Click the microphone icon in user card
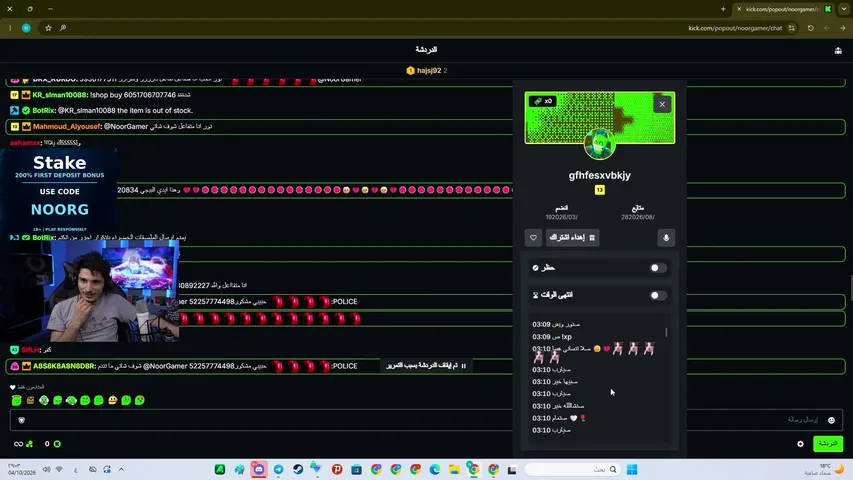Screen dimensions: 853x480 point(666,238)
